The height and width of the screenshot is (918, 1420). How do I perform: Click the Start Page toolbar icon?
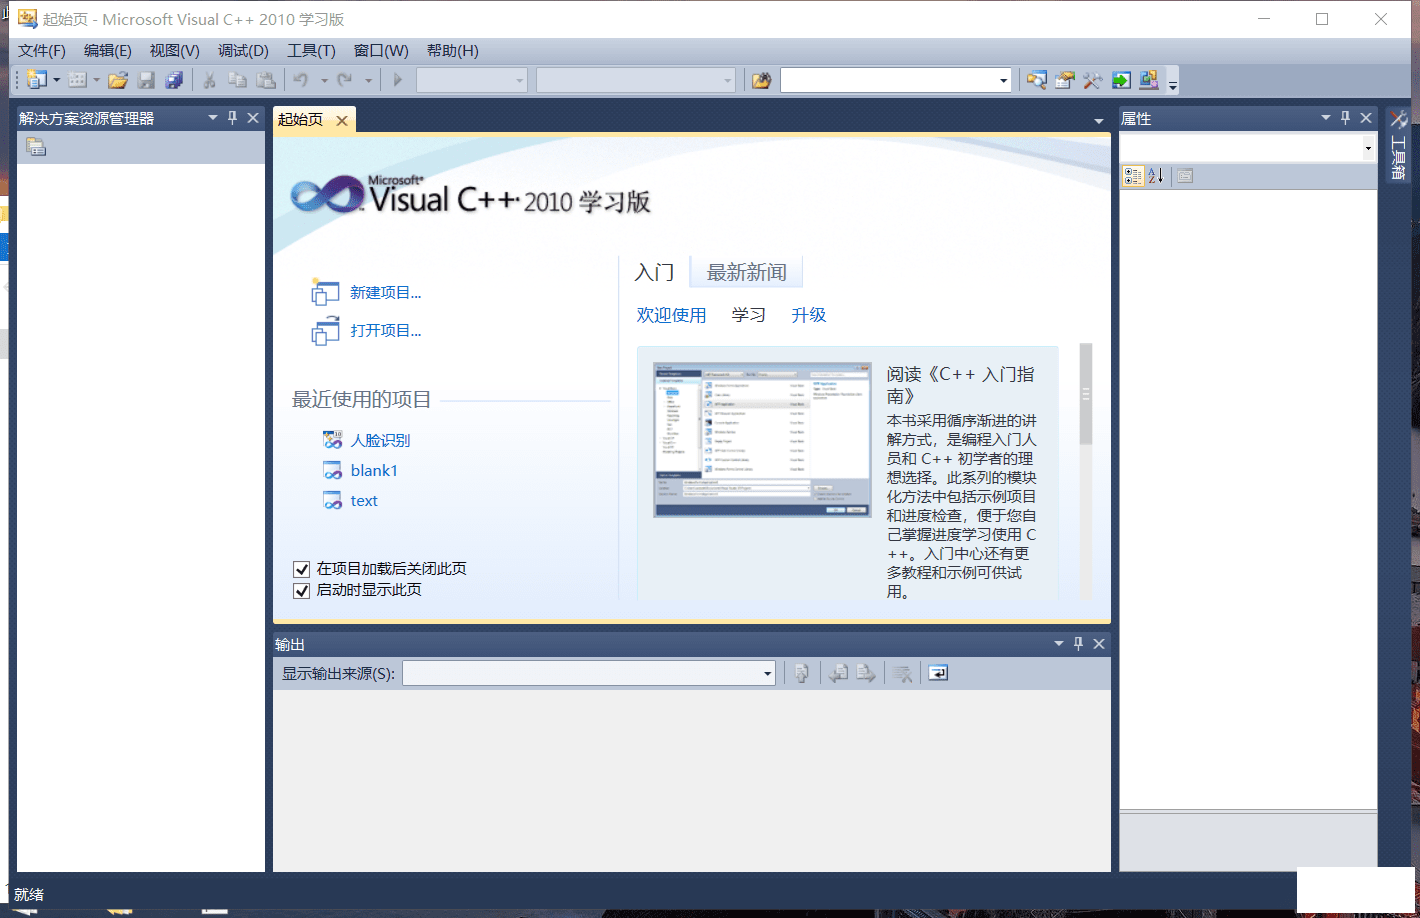click(x=1121, y=80)
